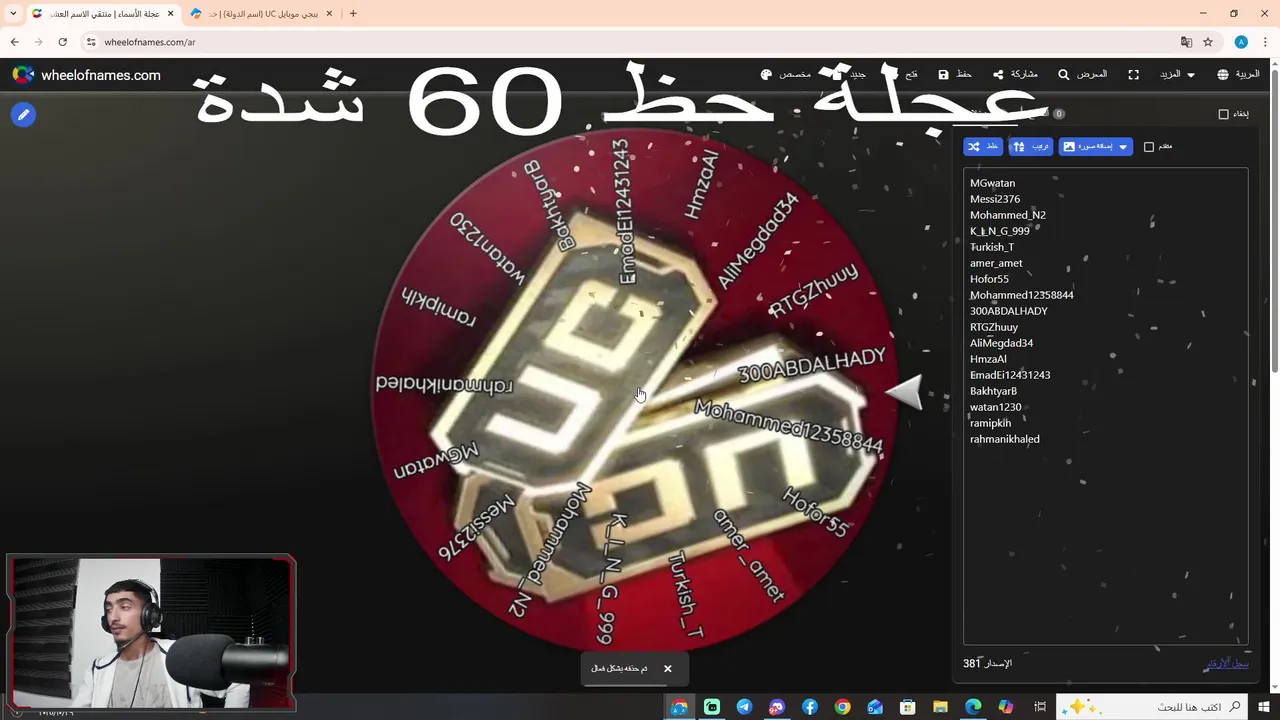
Task: Open the Gallery search icon
Action: click(1064, 75)
